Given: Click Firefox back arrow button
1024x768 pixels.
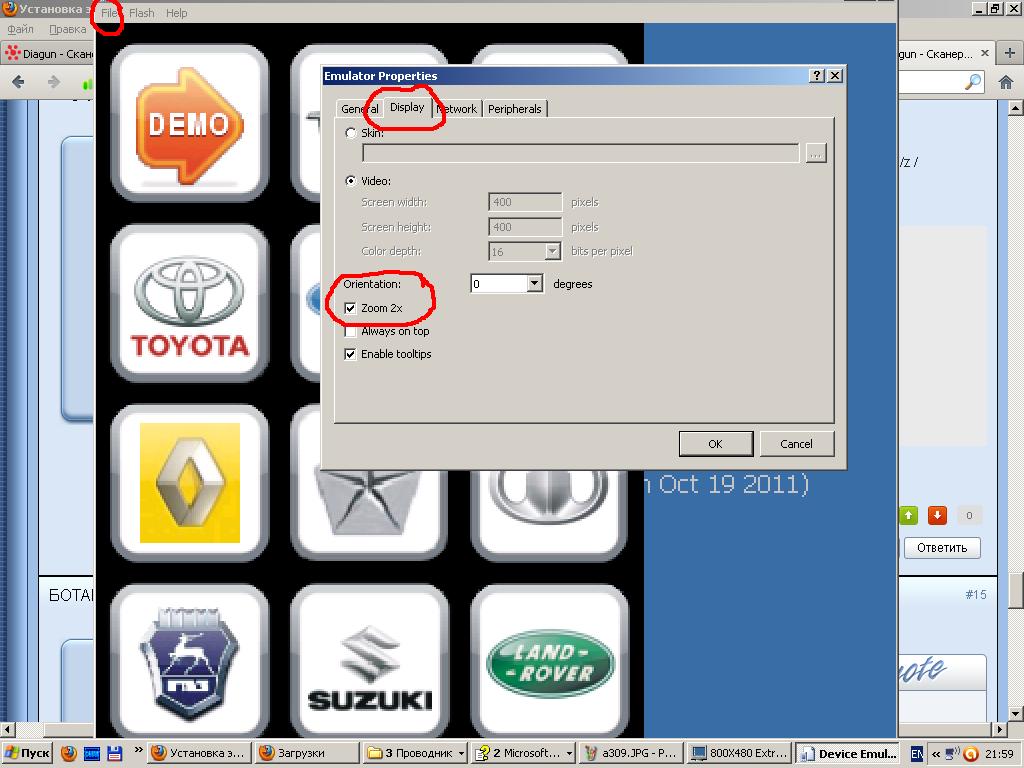Looking at the screenshot, I should tap(18, 82).
